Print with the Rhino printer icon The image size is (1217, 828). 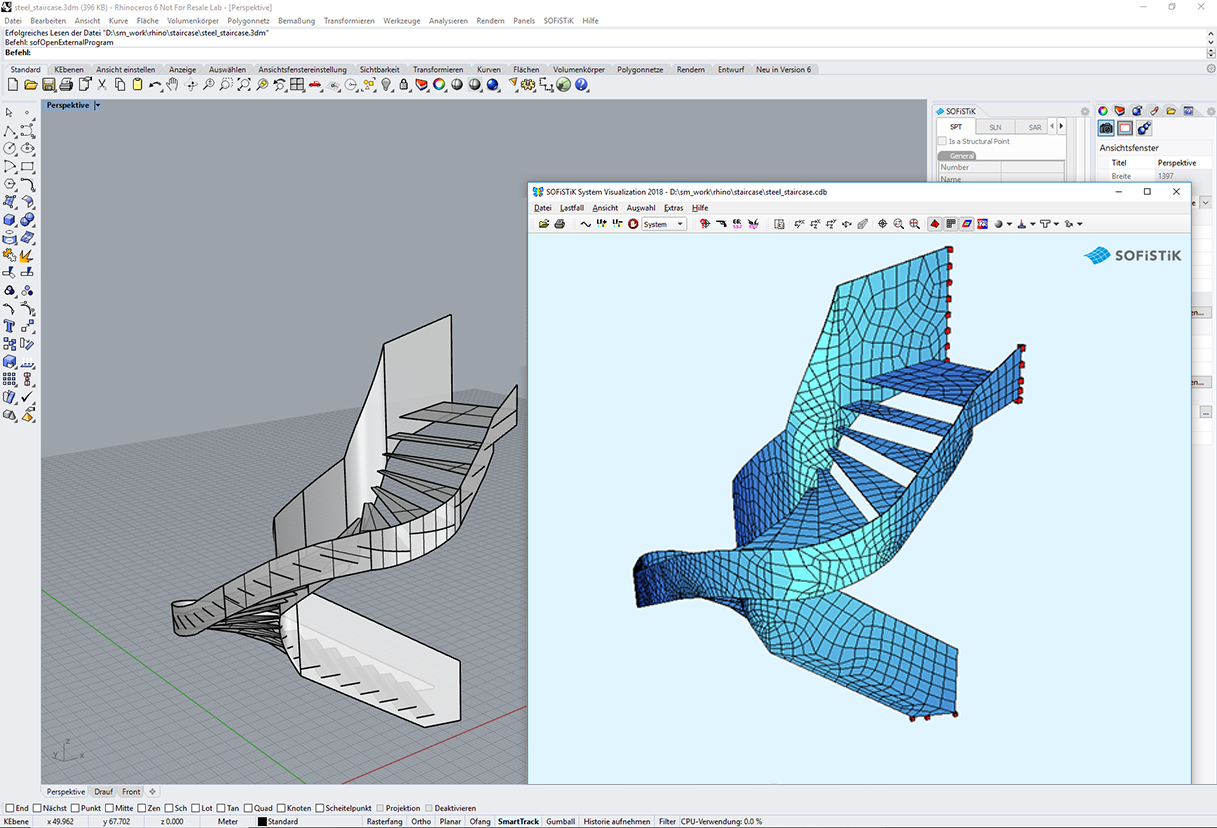click(66, 85)
